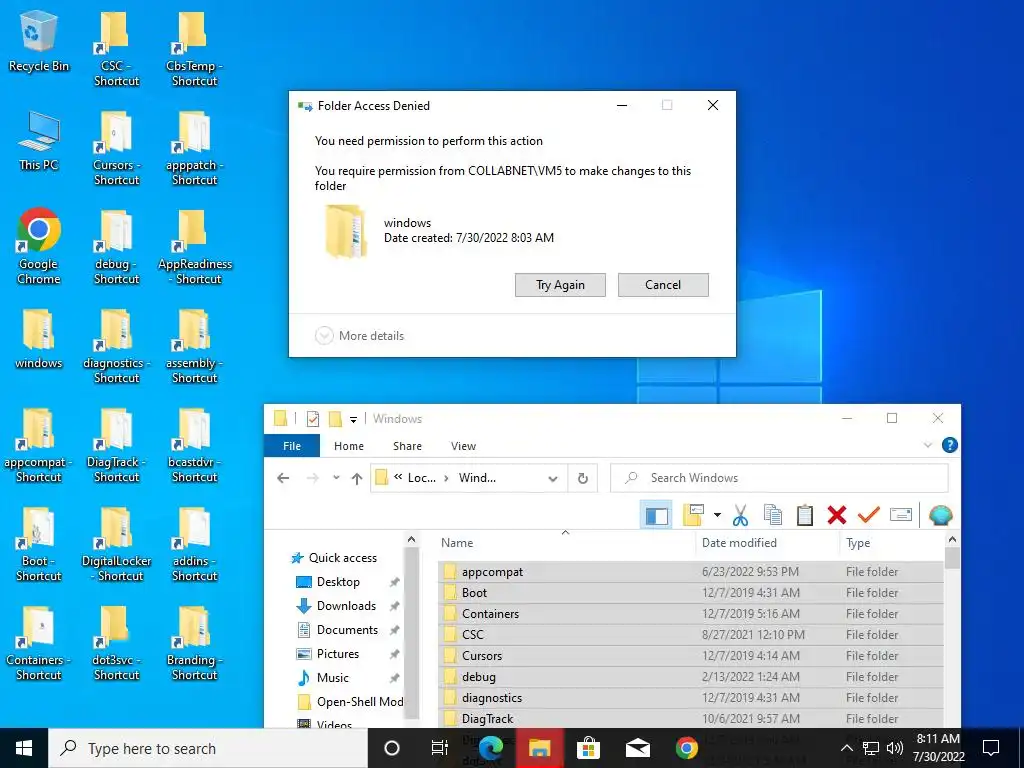Go up one folder level

pos(357,478)
